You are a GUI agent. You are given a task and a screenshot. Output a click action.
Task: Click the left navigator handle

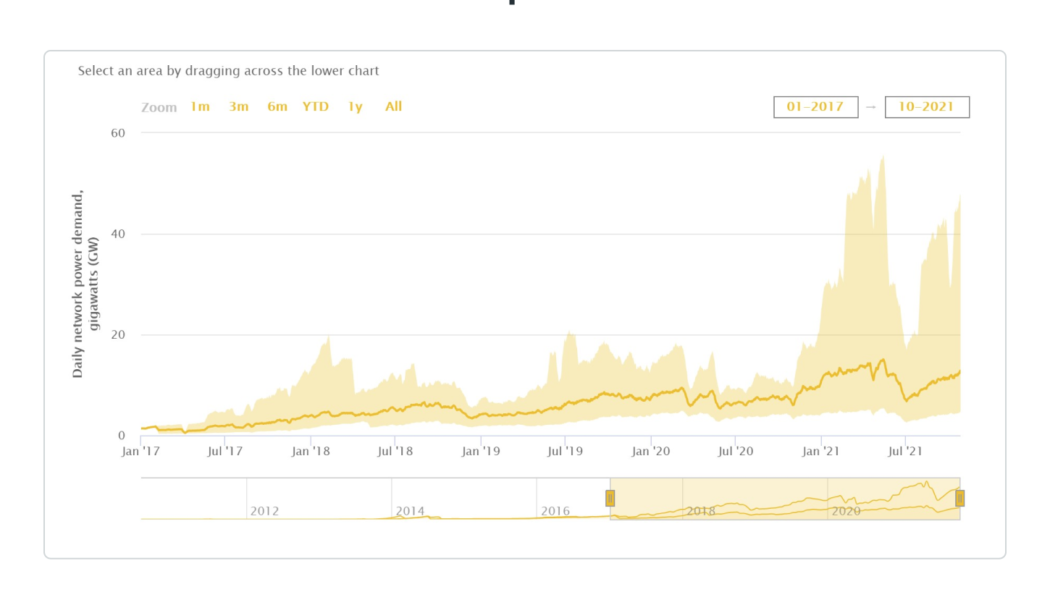pyautogui.click(x=609, y=497)
